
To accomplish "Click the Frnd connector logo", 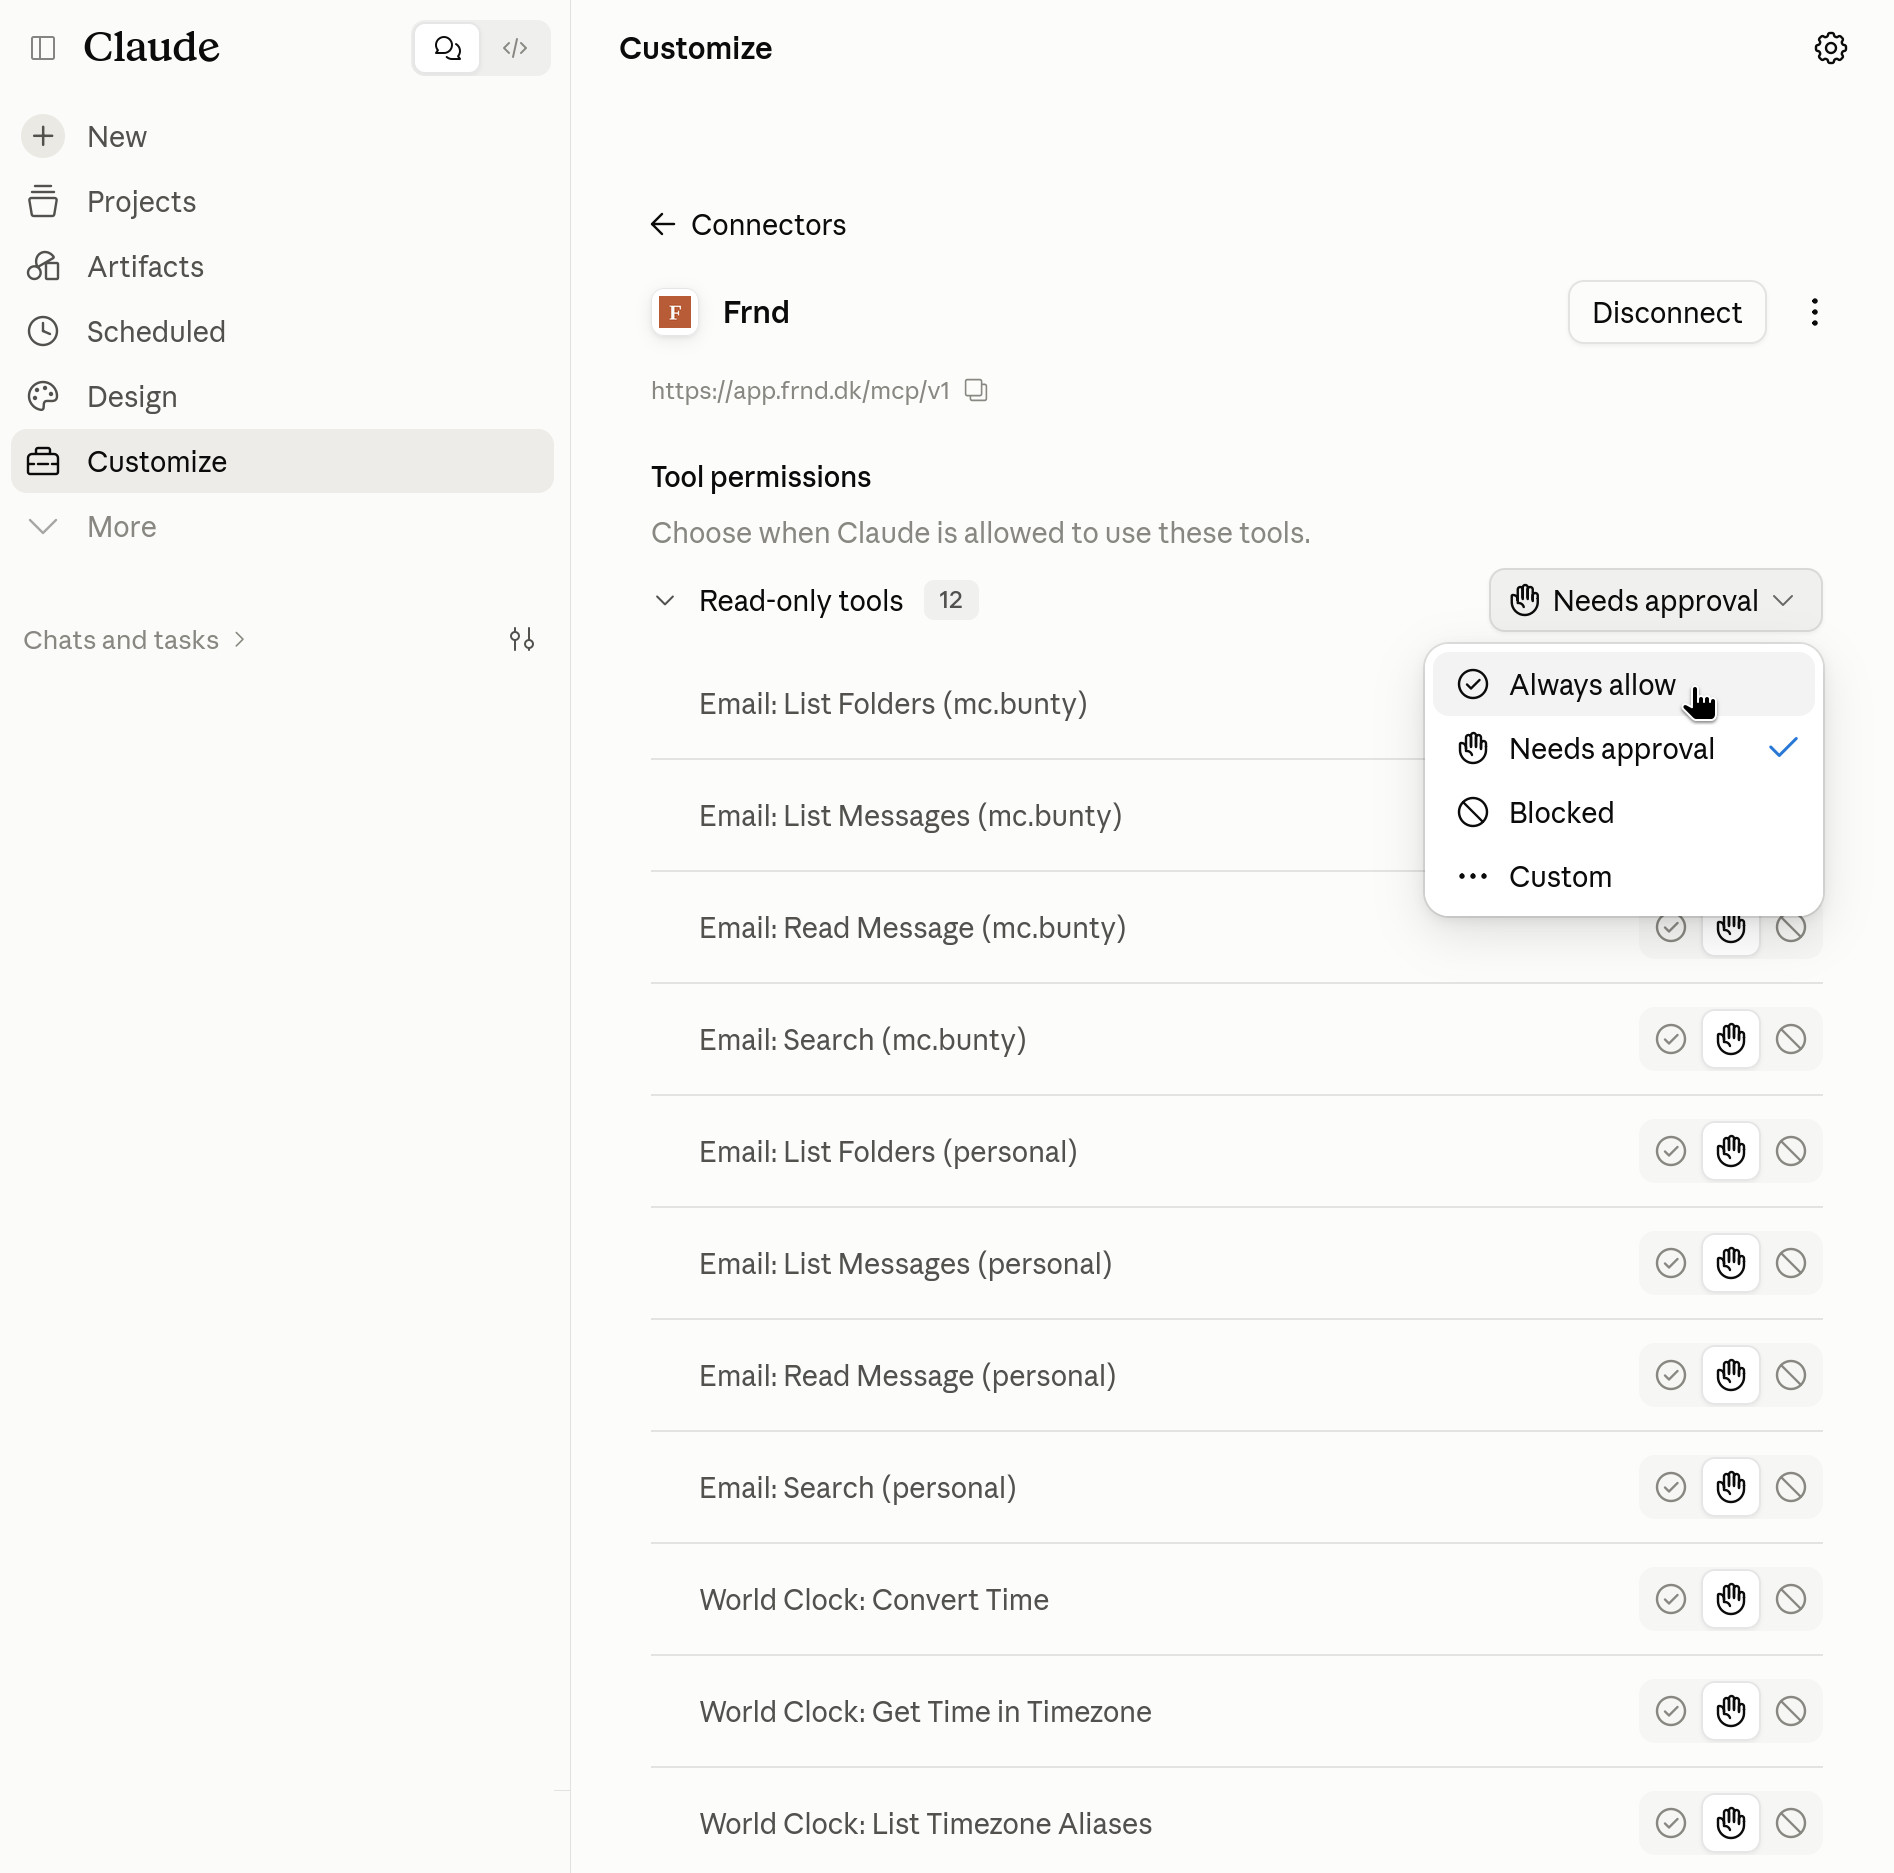I will (675, 312).
